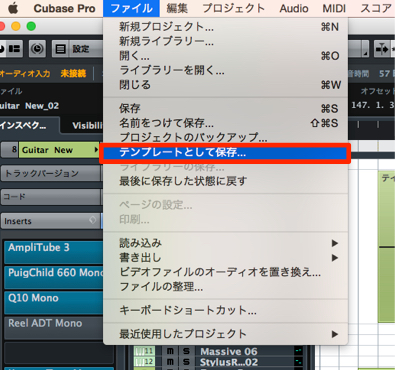Solo the Massive 06 track
This screenshot has width=395, height=370.
pyautogui.click(x=186, y=351)
